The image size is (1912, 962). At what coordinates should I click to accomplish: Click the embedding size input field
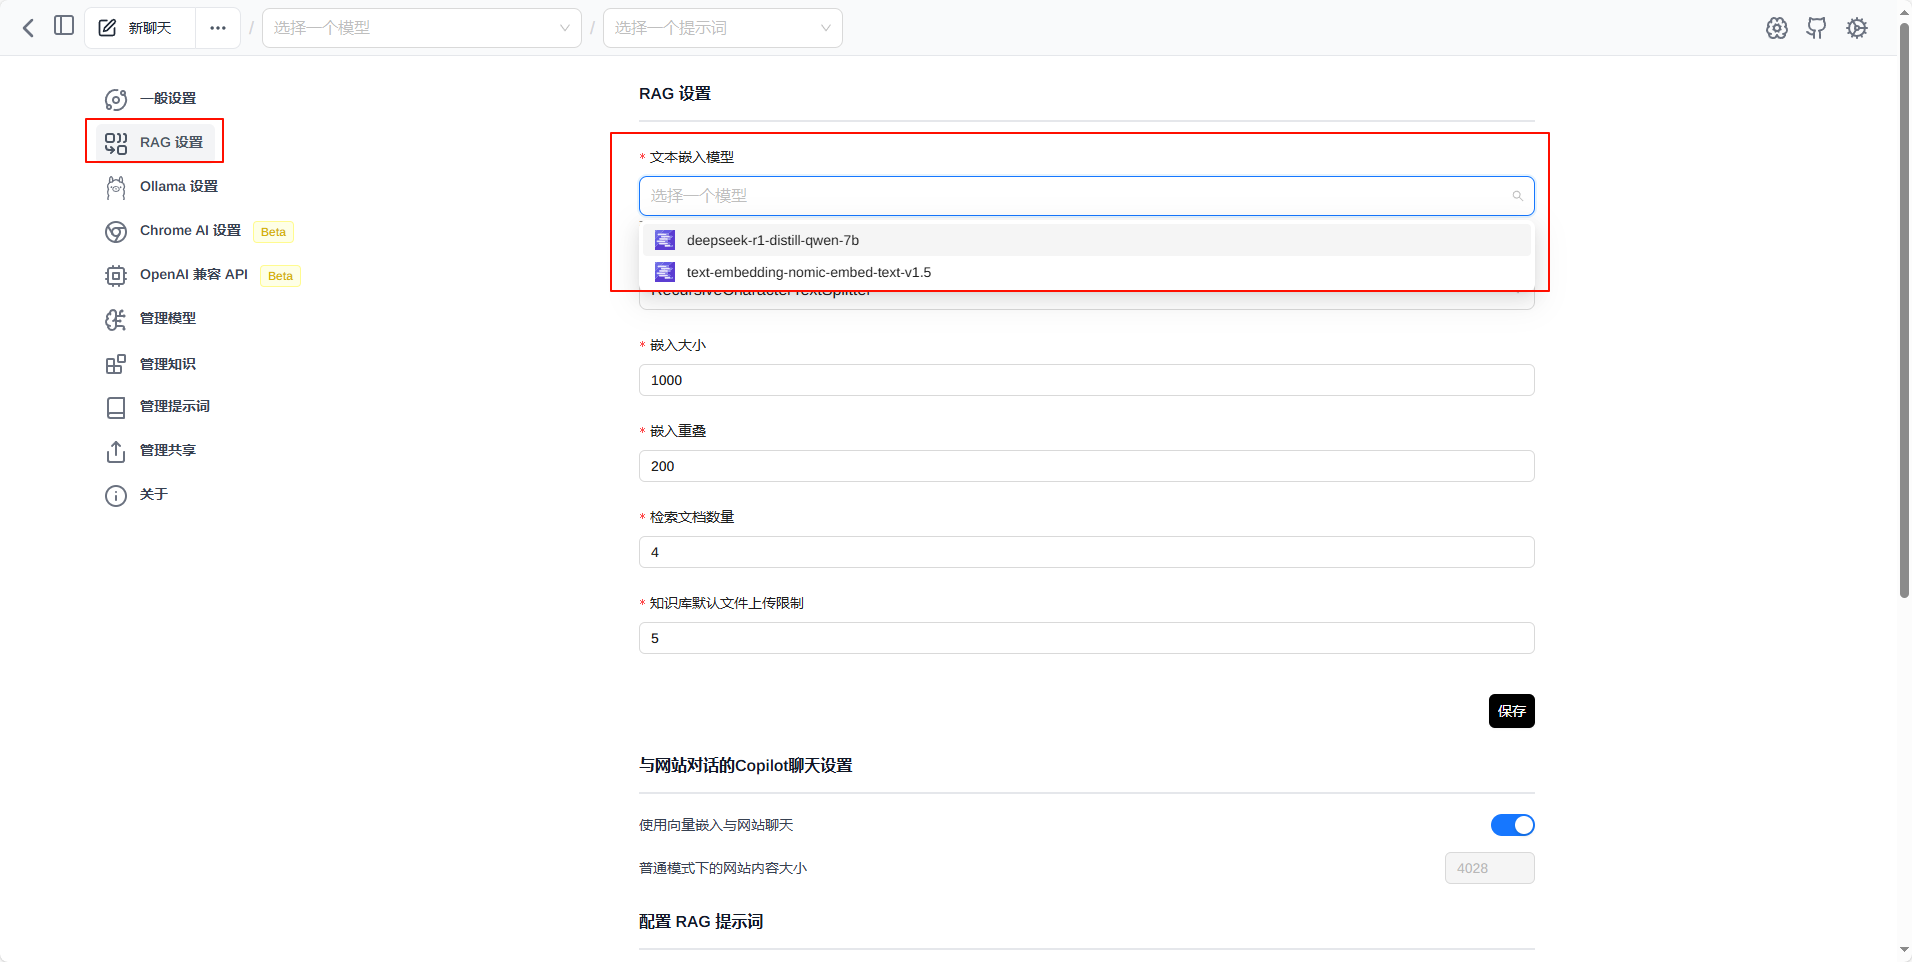(x=1086, y=380)
